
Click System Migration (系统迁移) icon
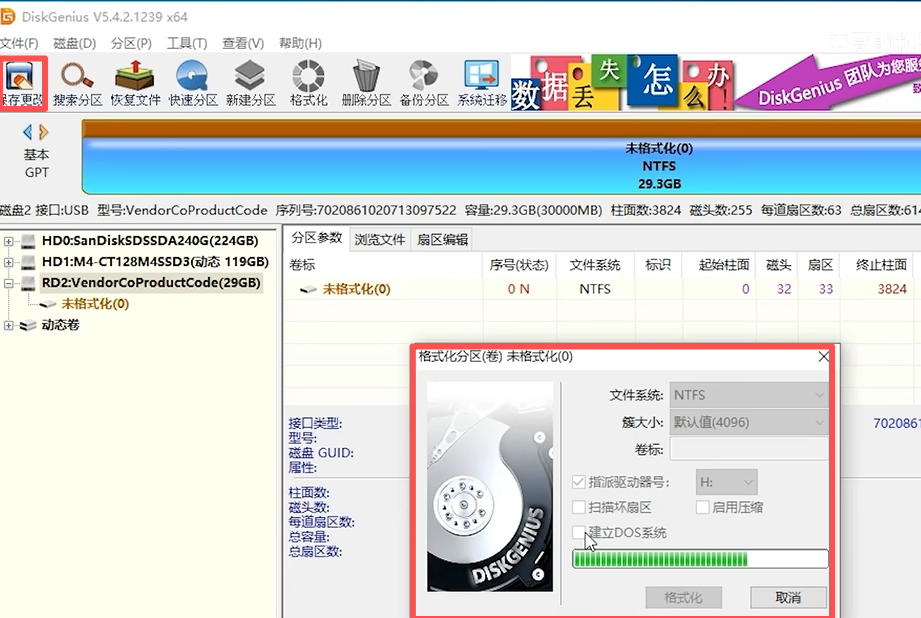pos(482,83)
